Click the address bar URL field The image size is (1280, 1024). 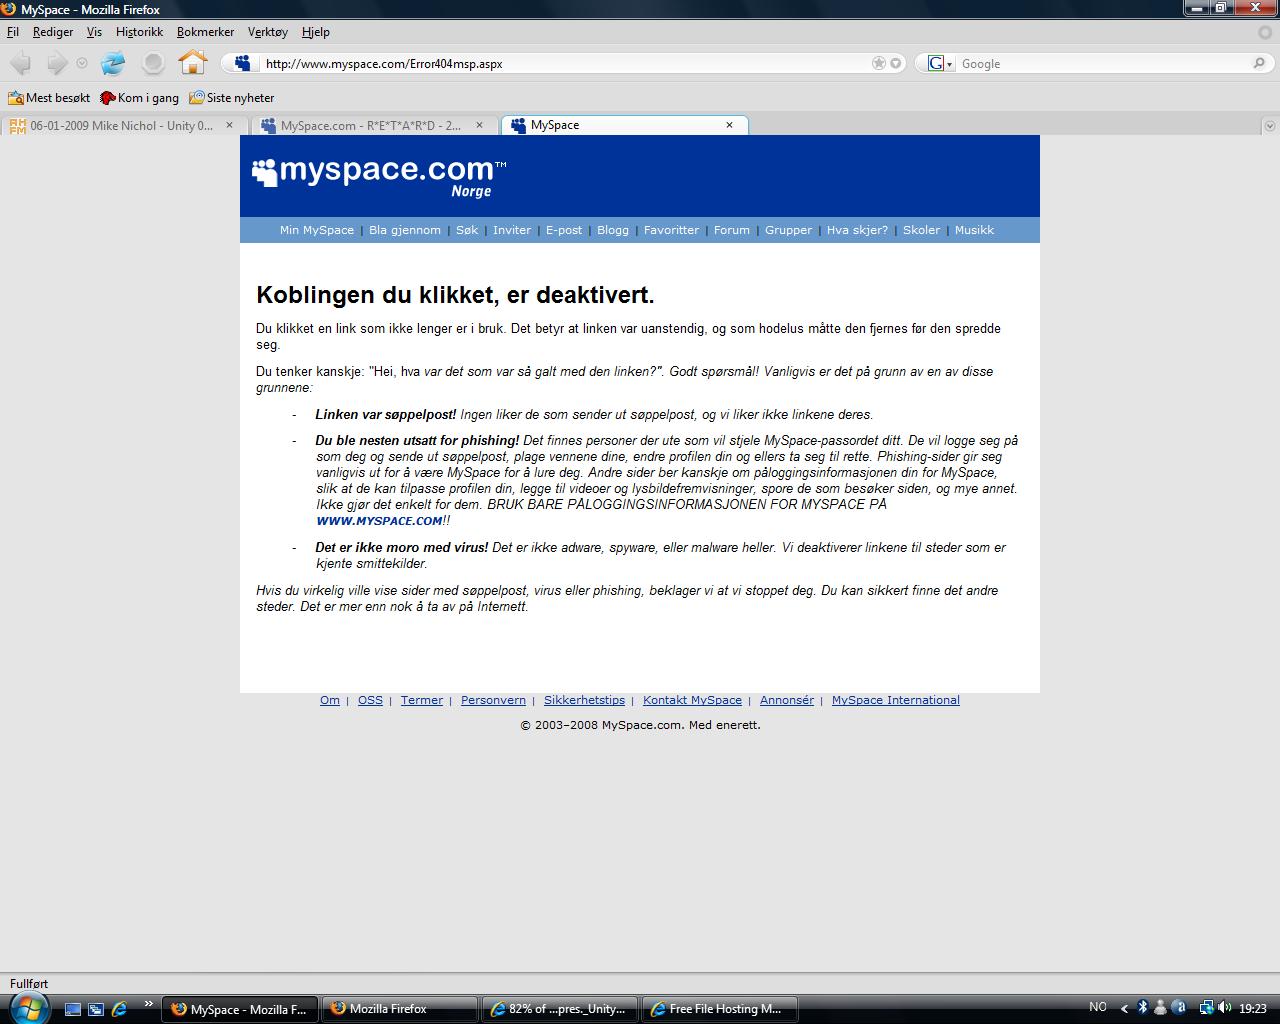coord(563,63)
